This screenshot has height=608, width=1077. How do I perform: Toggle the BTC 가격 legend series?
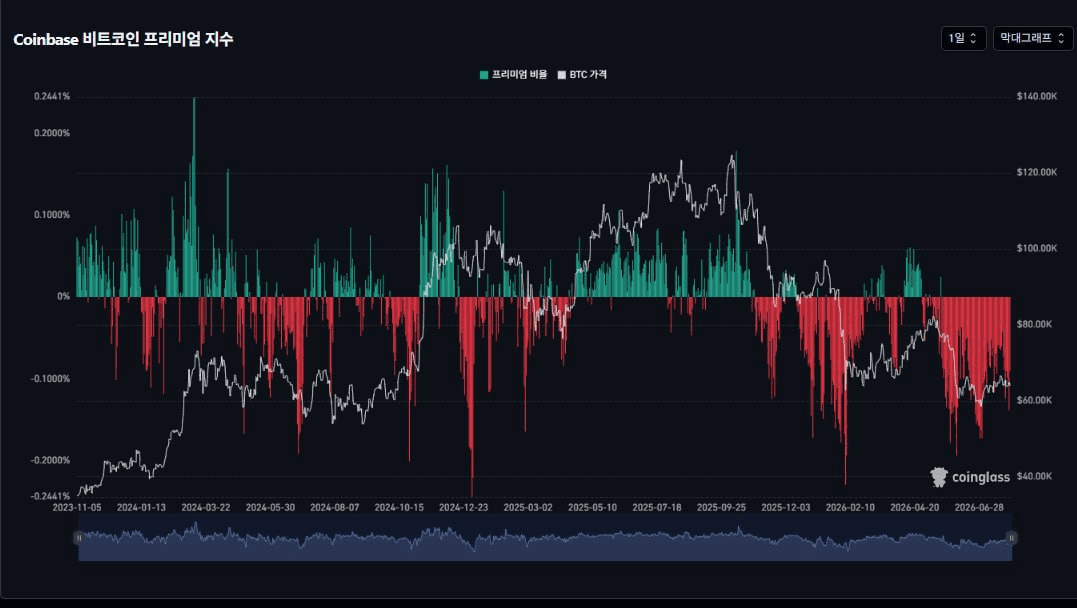(582, 74)
